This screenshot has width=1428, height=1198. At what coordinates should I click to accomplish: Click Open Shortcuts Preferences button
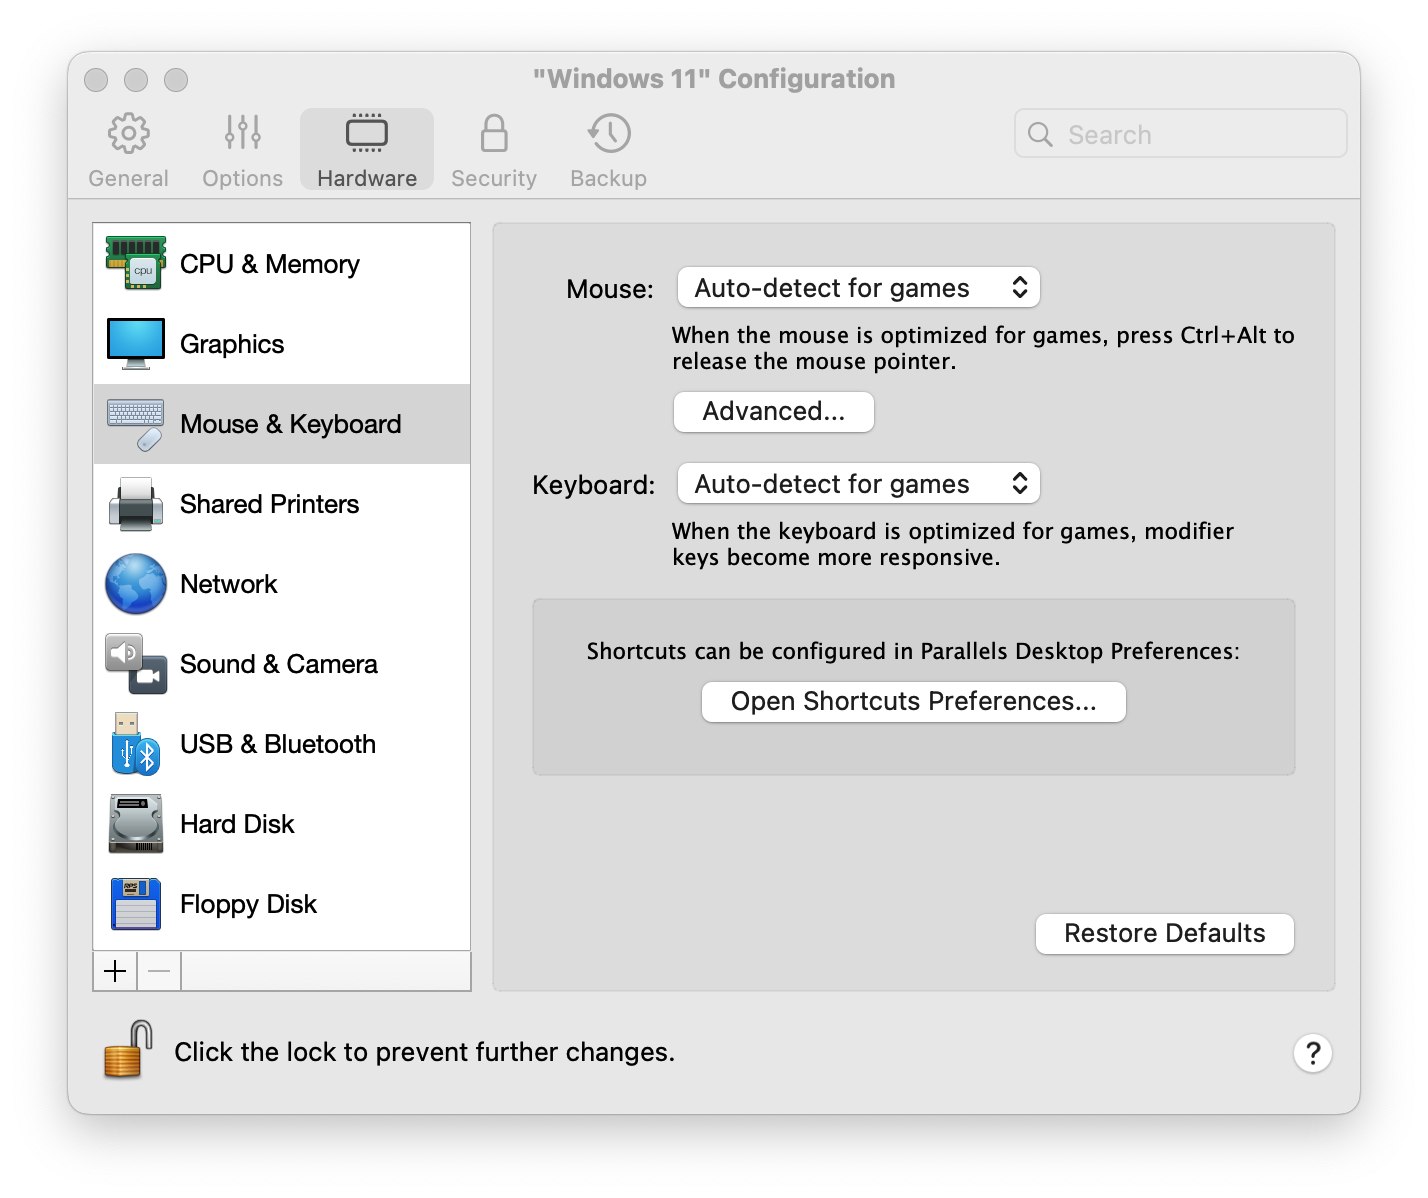click(913, 702)
